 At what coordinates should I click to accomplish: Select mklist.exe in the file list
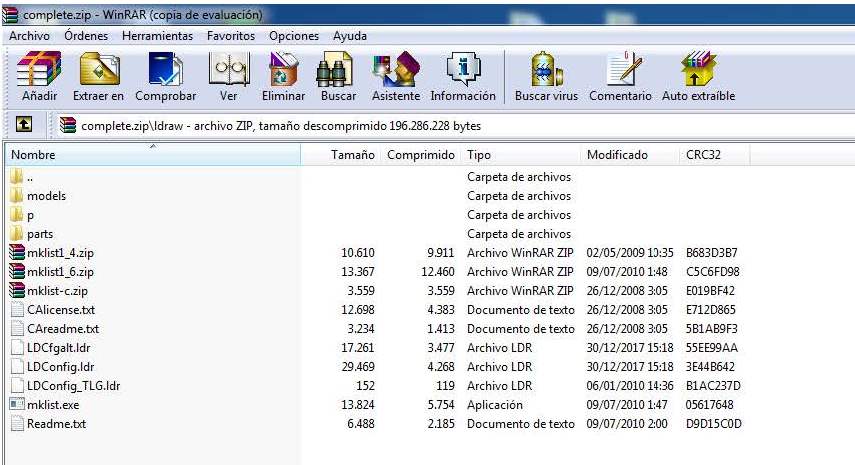50,405
